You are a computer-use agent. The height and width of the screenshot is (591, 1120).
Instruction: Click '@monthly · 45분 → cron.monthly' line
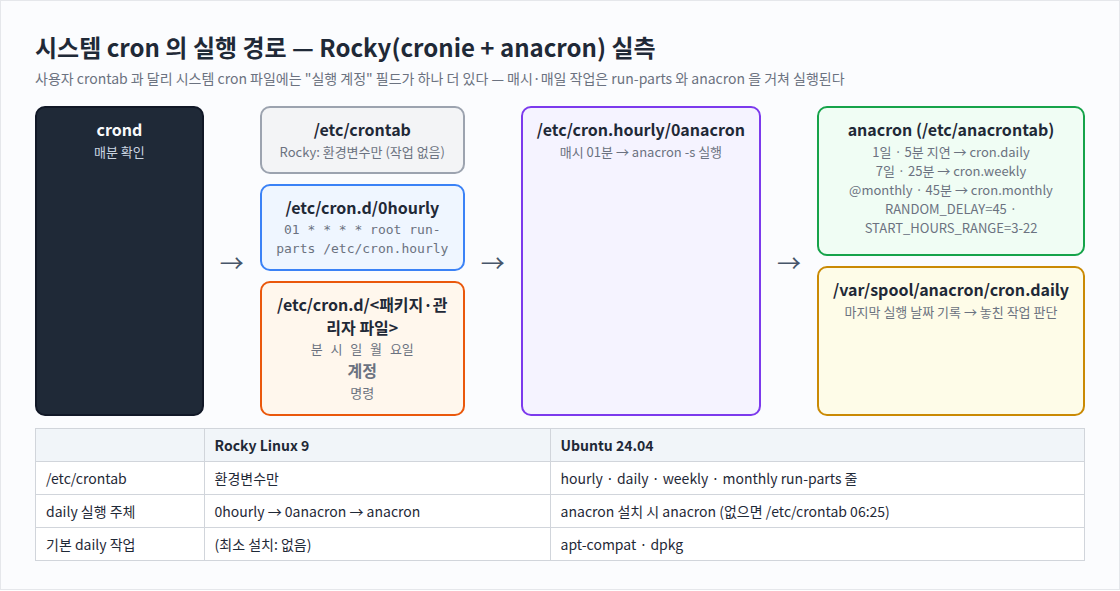[x=951, y=190]
